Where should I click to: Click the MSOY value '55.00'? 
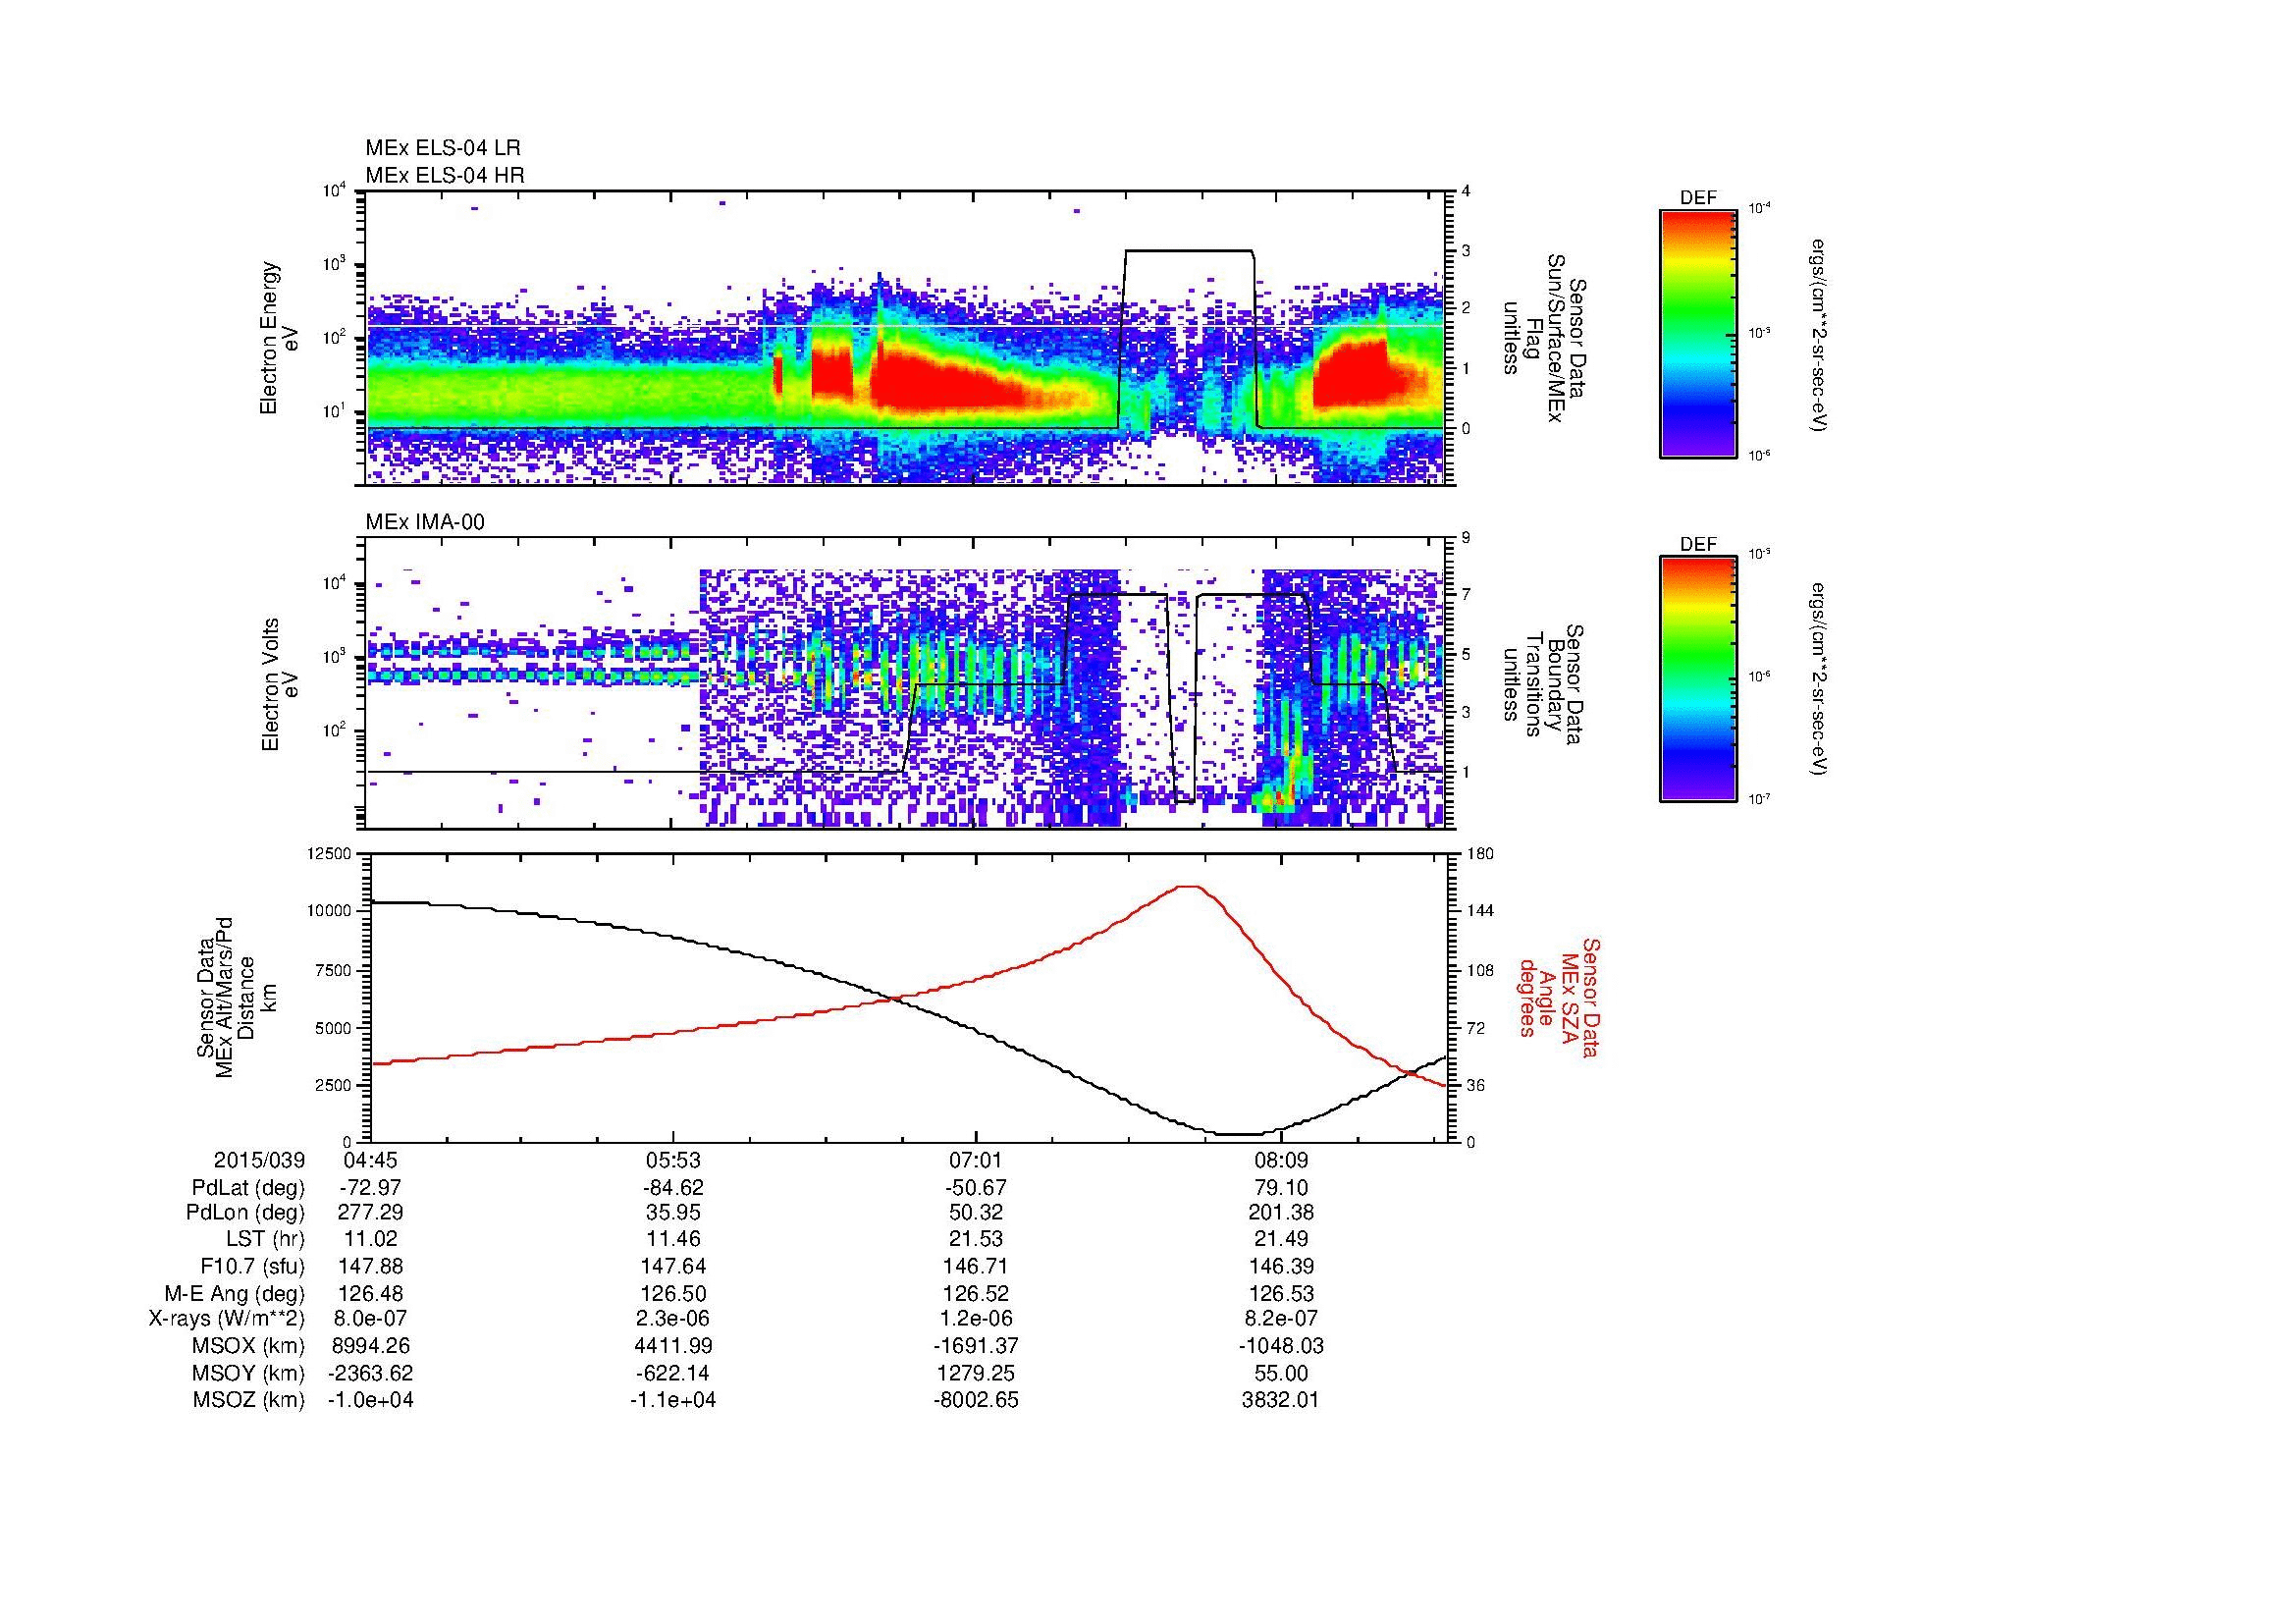[1281, 1374]
